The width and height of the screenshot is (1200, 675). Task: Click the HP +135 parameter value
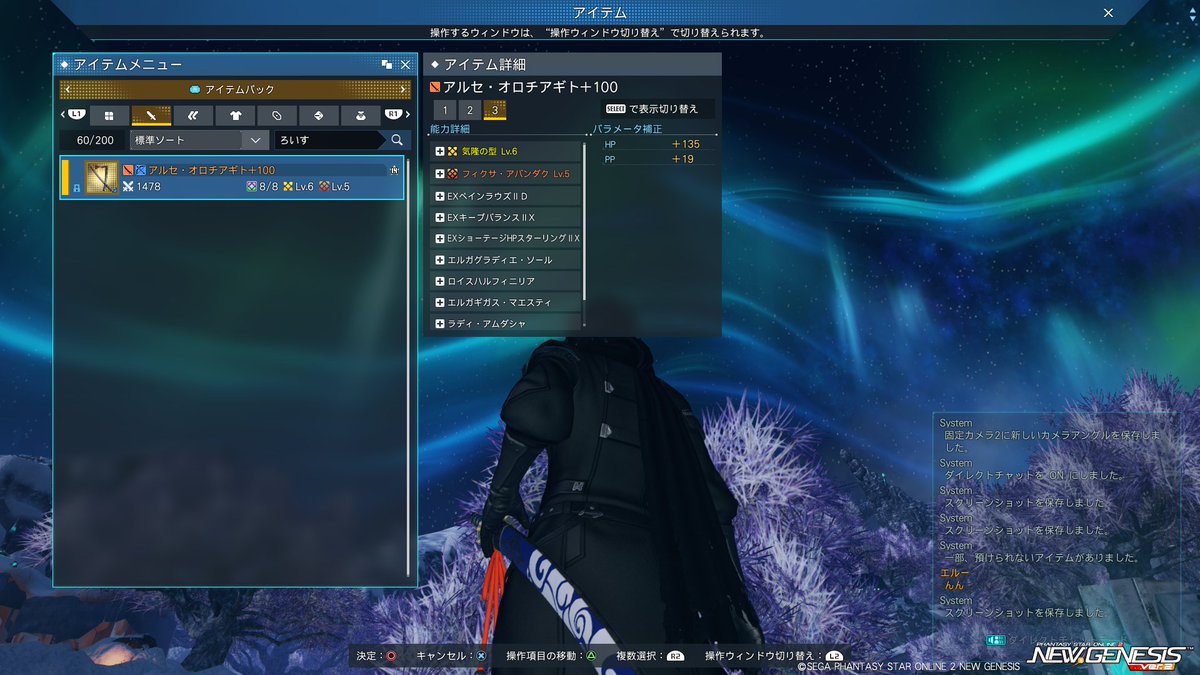click(685, 144)
